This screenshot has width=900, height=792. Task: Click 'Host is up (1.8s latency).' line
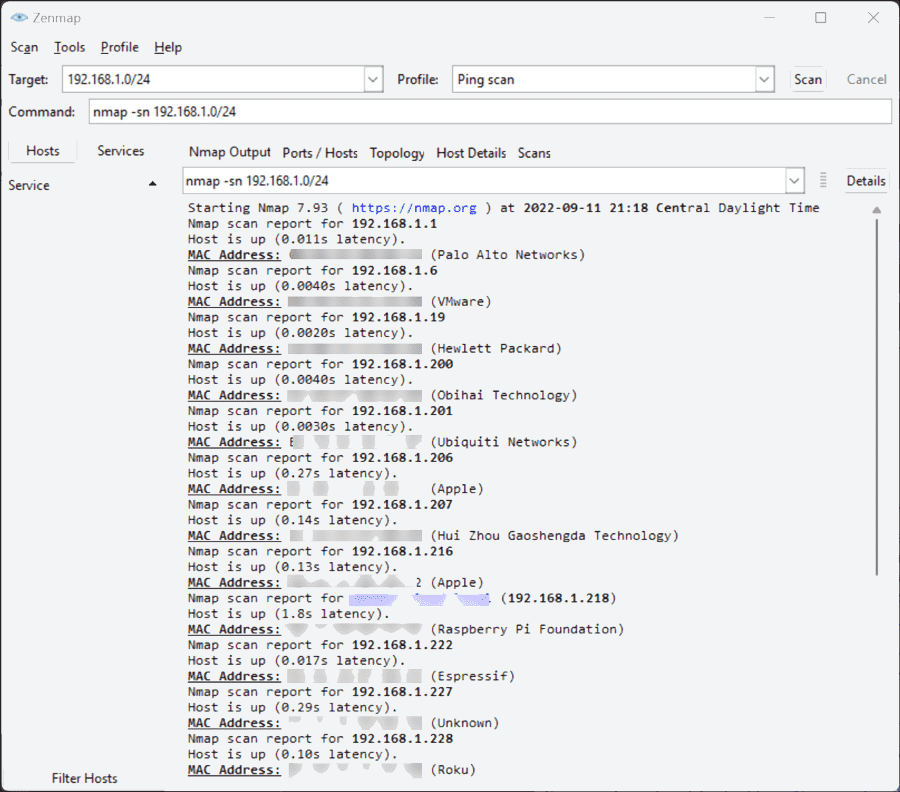click(x=289, y=614)
